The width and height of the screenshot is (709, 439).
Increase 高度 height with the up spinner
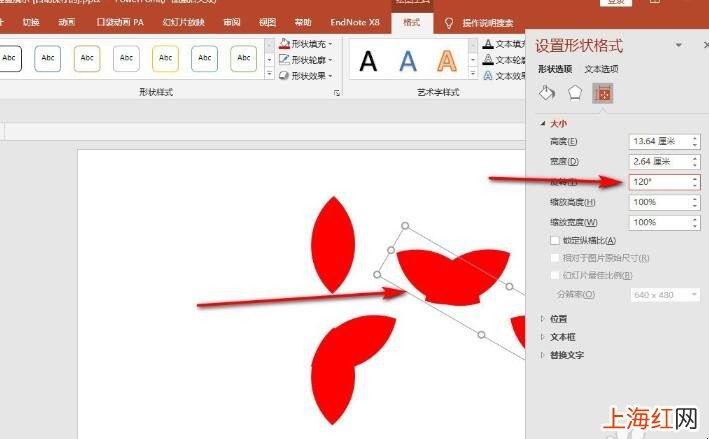click(x=695, y=138)
